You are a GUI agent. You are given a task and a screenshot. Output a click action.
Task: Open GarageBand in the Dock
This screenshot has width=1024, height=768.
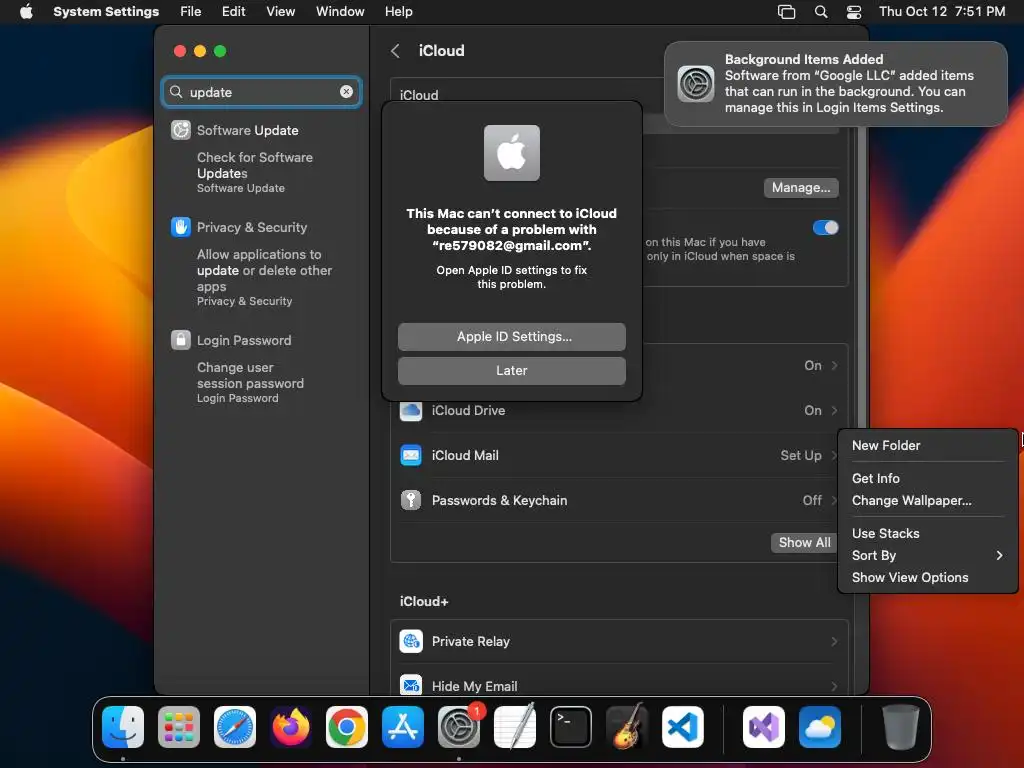[627, 727]
